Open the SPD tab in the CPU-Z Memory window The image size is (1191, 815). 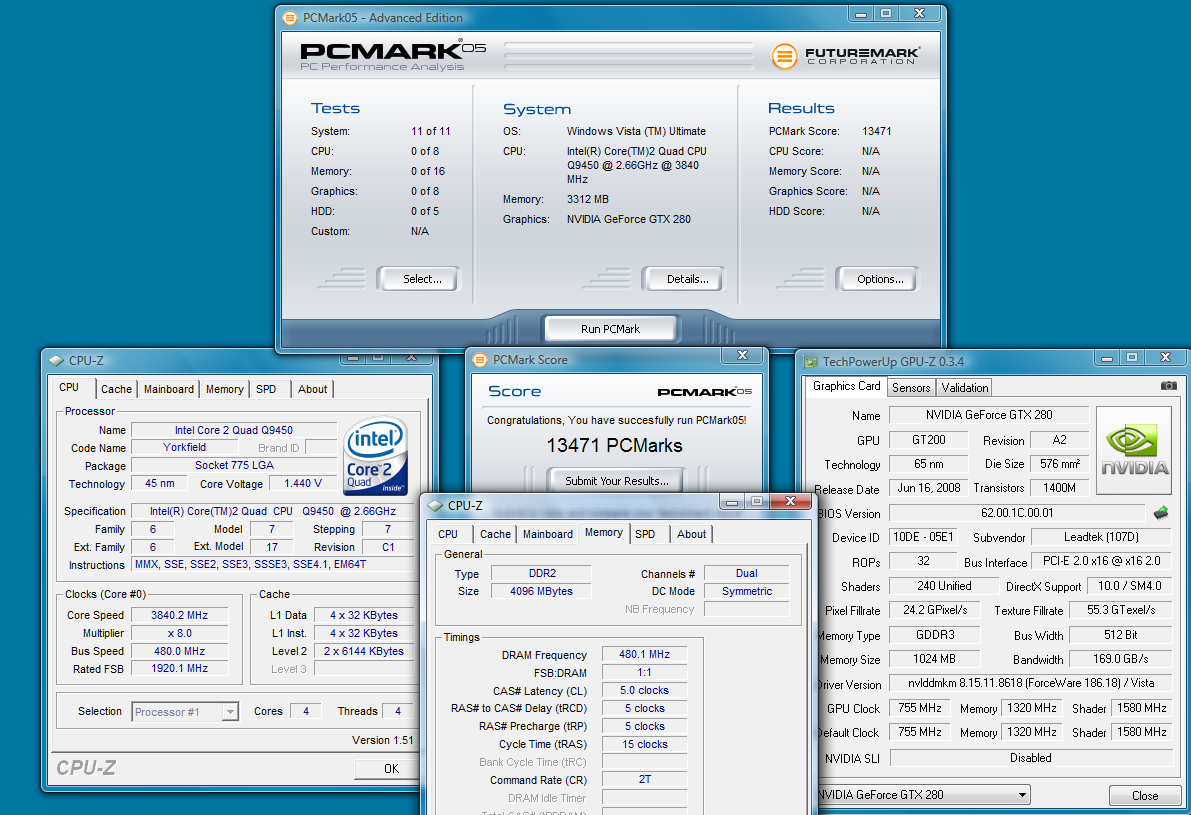[645, 534]
